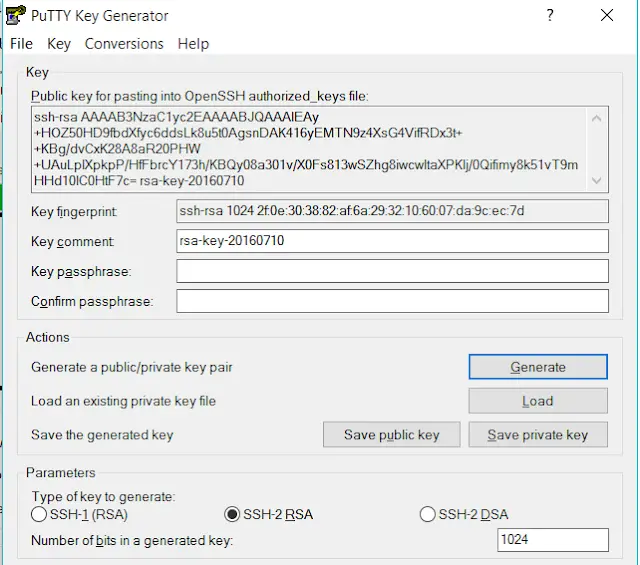Viewport: 640px width, 565px height.
Task: Click Save public key button
Action: pyautogui.click(x=392, y=435)
